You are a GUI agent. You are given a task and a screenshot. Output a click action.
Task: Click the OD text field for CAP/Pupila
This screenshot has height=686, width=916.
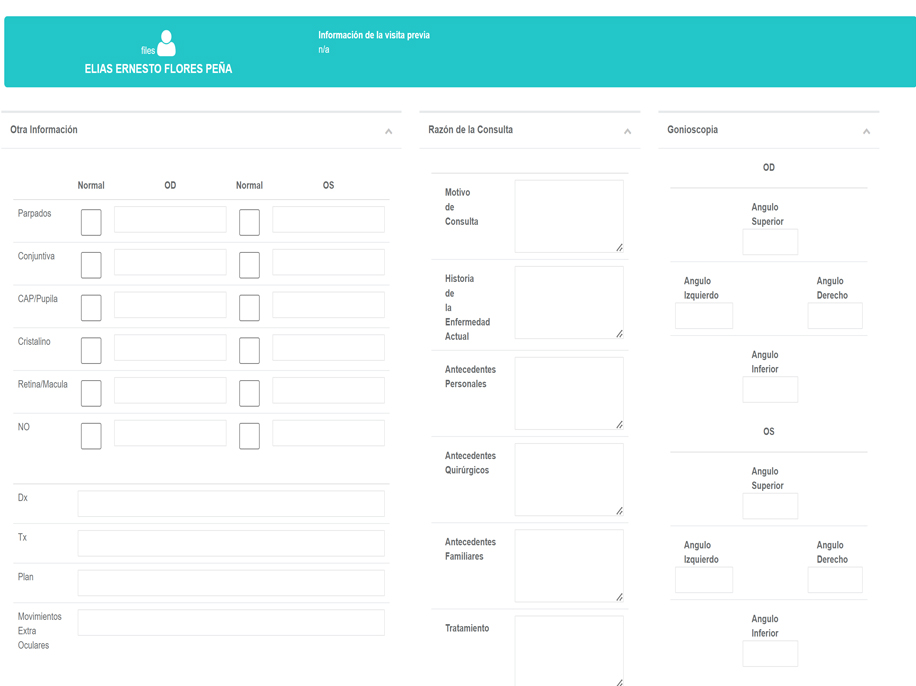(170, 305)
